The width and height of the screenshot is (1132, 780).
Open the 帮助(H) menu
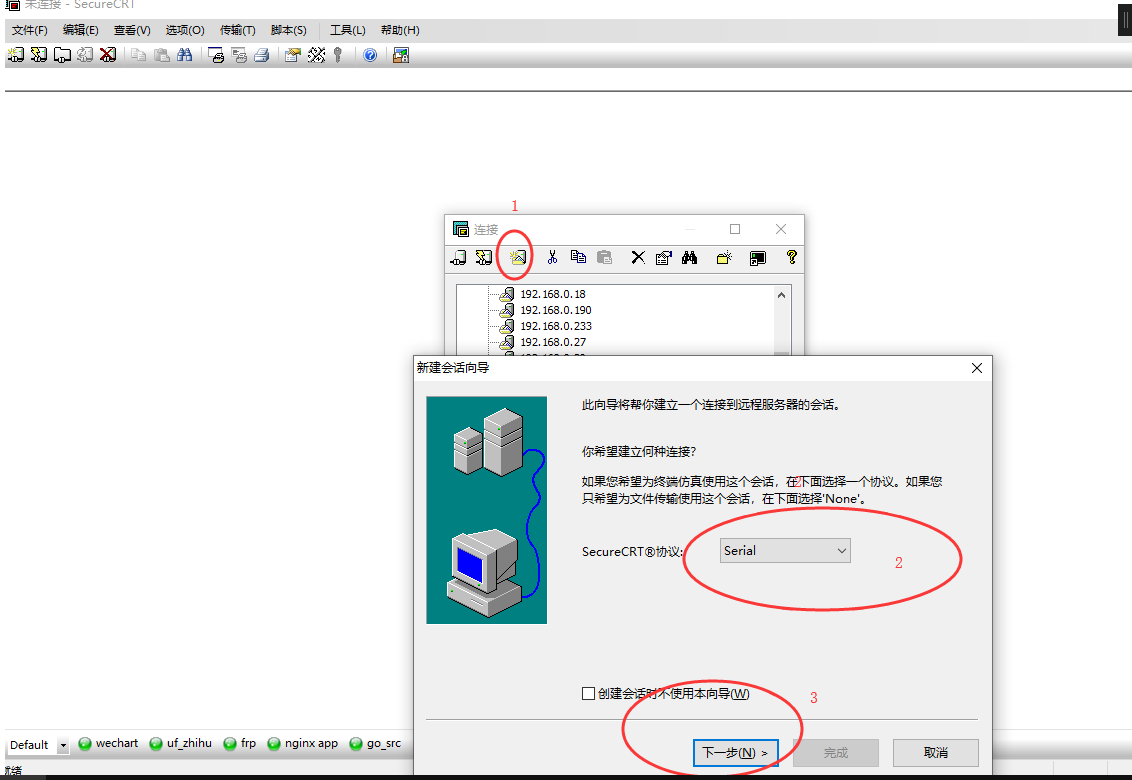pos(400,30)
